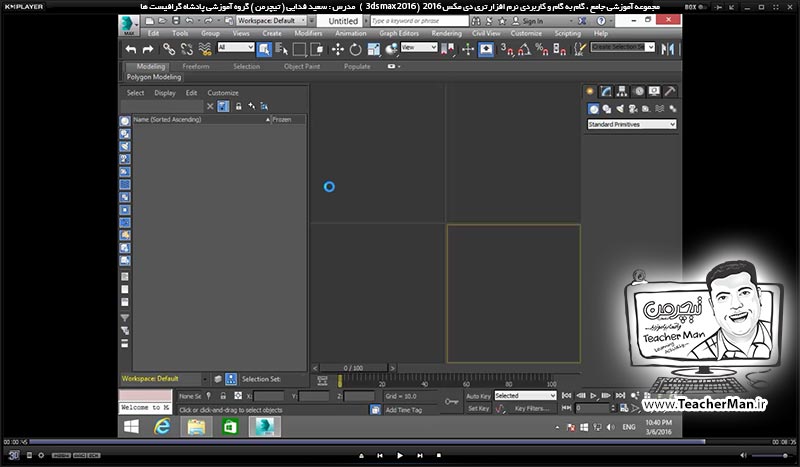
Task: Toggle Angle Snap
Action: click(524, 49)
